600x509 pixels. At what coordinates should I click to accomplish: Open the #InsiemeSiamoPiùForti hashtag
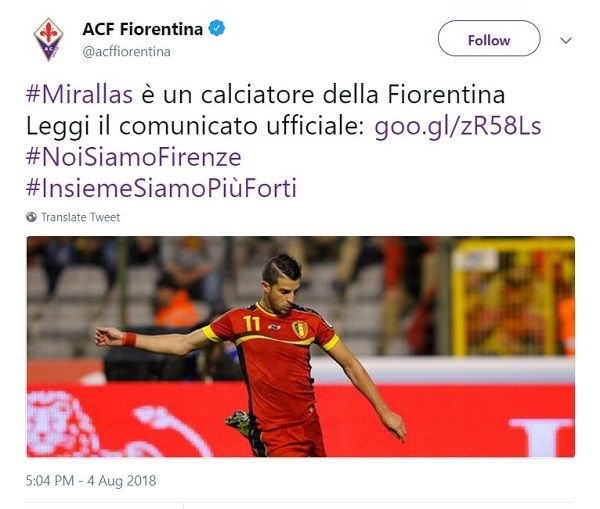click(161, 188)
